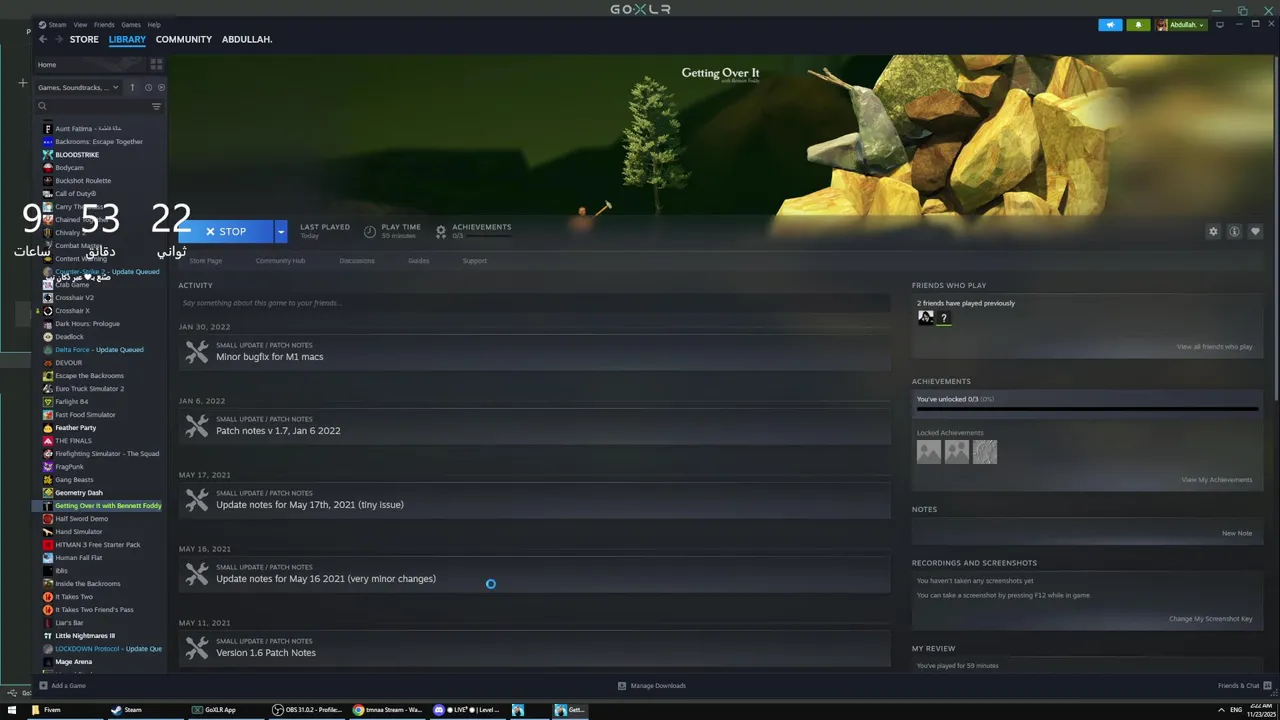The height and width of the screenshot is (720, 1280).
Task: Click the third locked achievement thumbnail
Action: [x=985, y=452]
